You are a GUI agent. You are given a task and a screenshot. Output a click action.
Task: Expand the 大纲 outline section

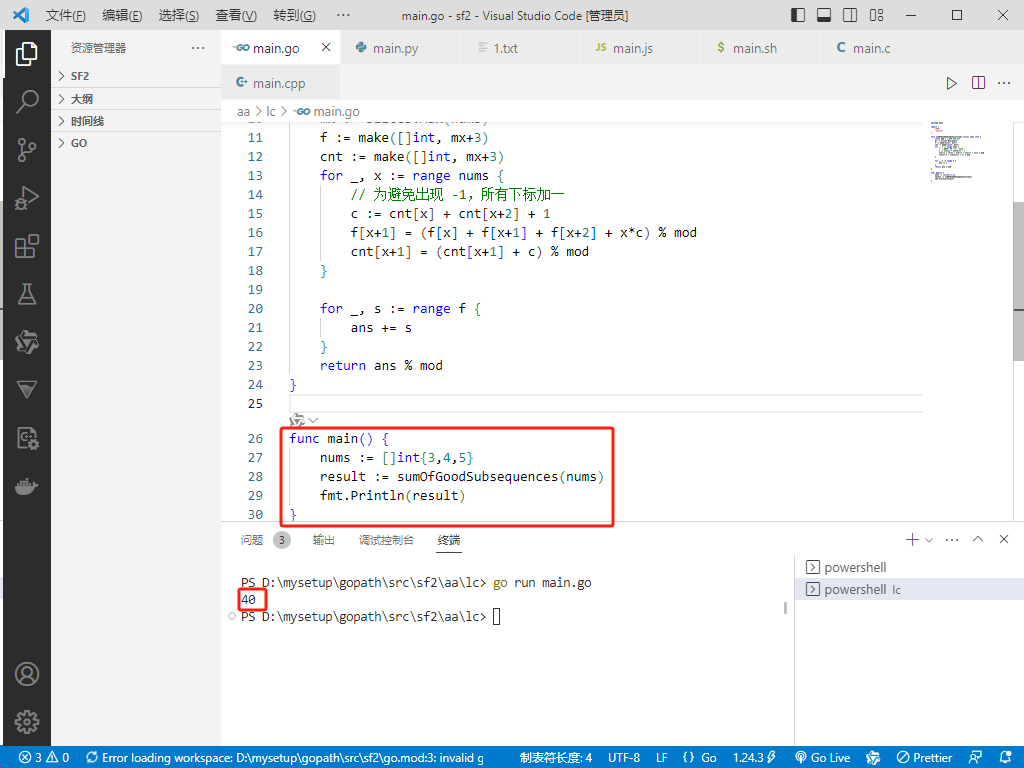[136, 99]
